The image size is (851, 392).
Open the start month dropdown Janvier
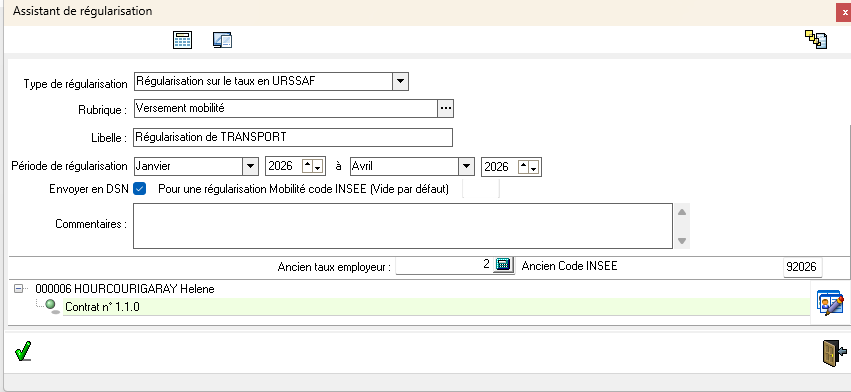pos(250,167)
